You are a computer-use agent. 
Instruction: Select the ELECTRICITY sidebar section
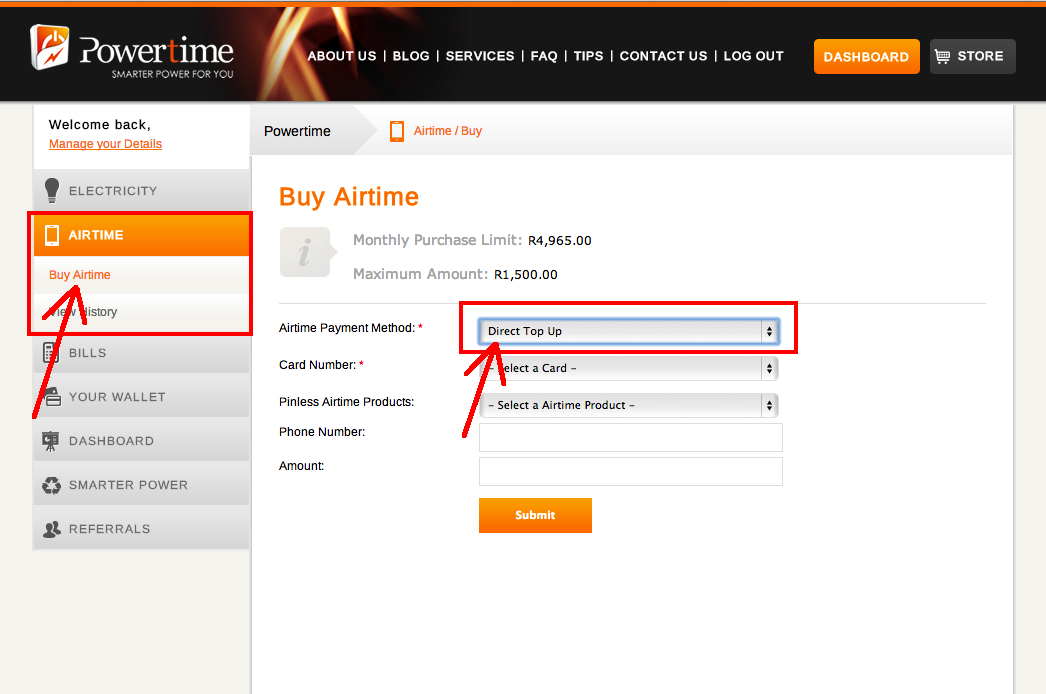[141, 190]
